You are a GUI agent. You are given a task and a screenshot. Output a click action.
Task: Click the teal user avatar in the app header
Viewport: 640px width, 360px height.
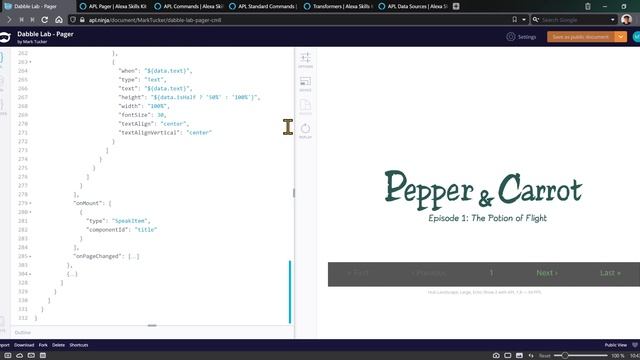point(636,37)
